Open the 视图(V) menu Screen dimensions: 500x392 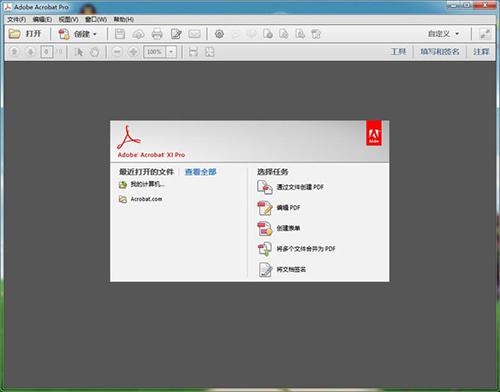coord(68,20)
